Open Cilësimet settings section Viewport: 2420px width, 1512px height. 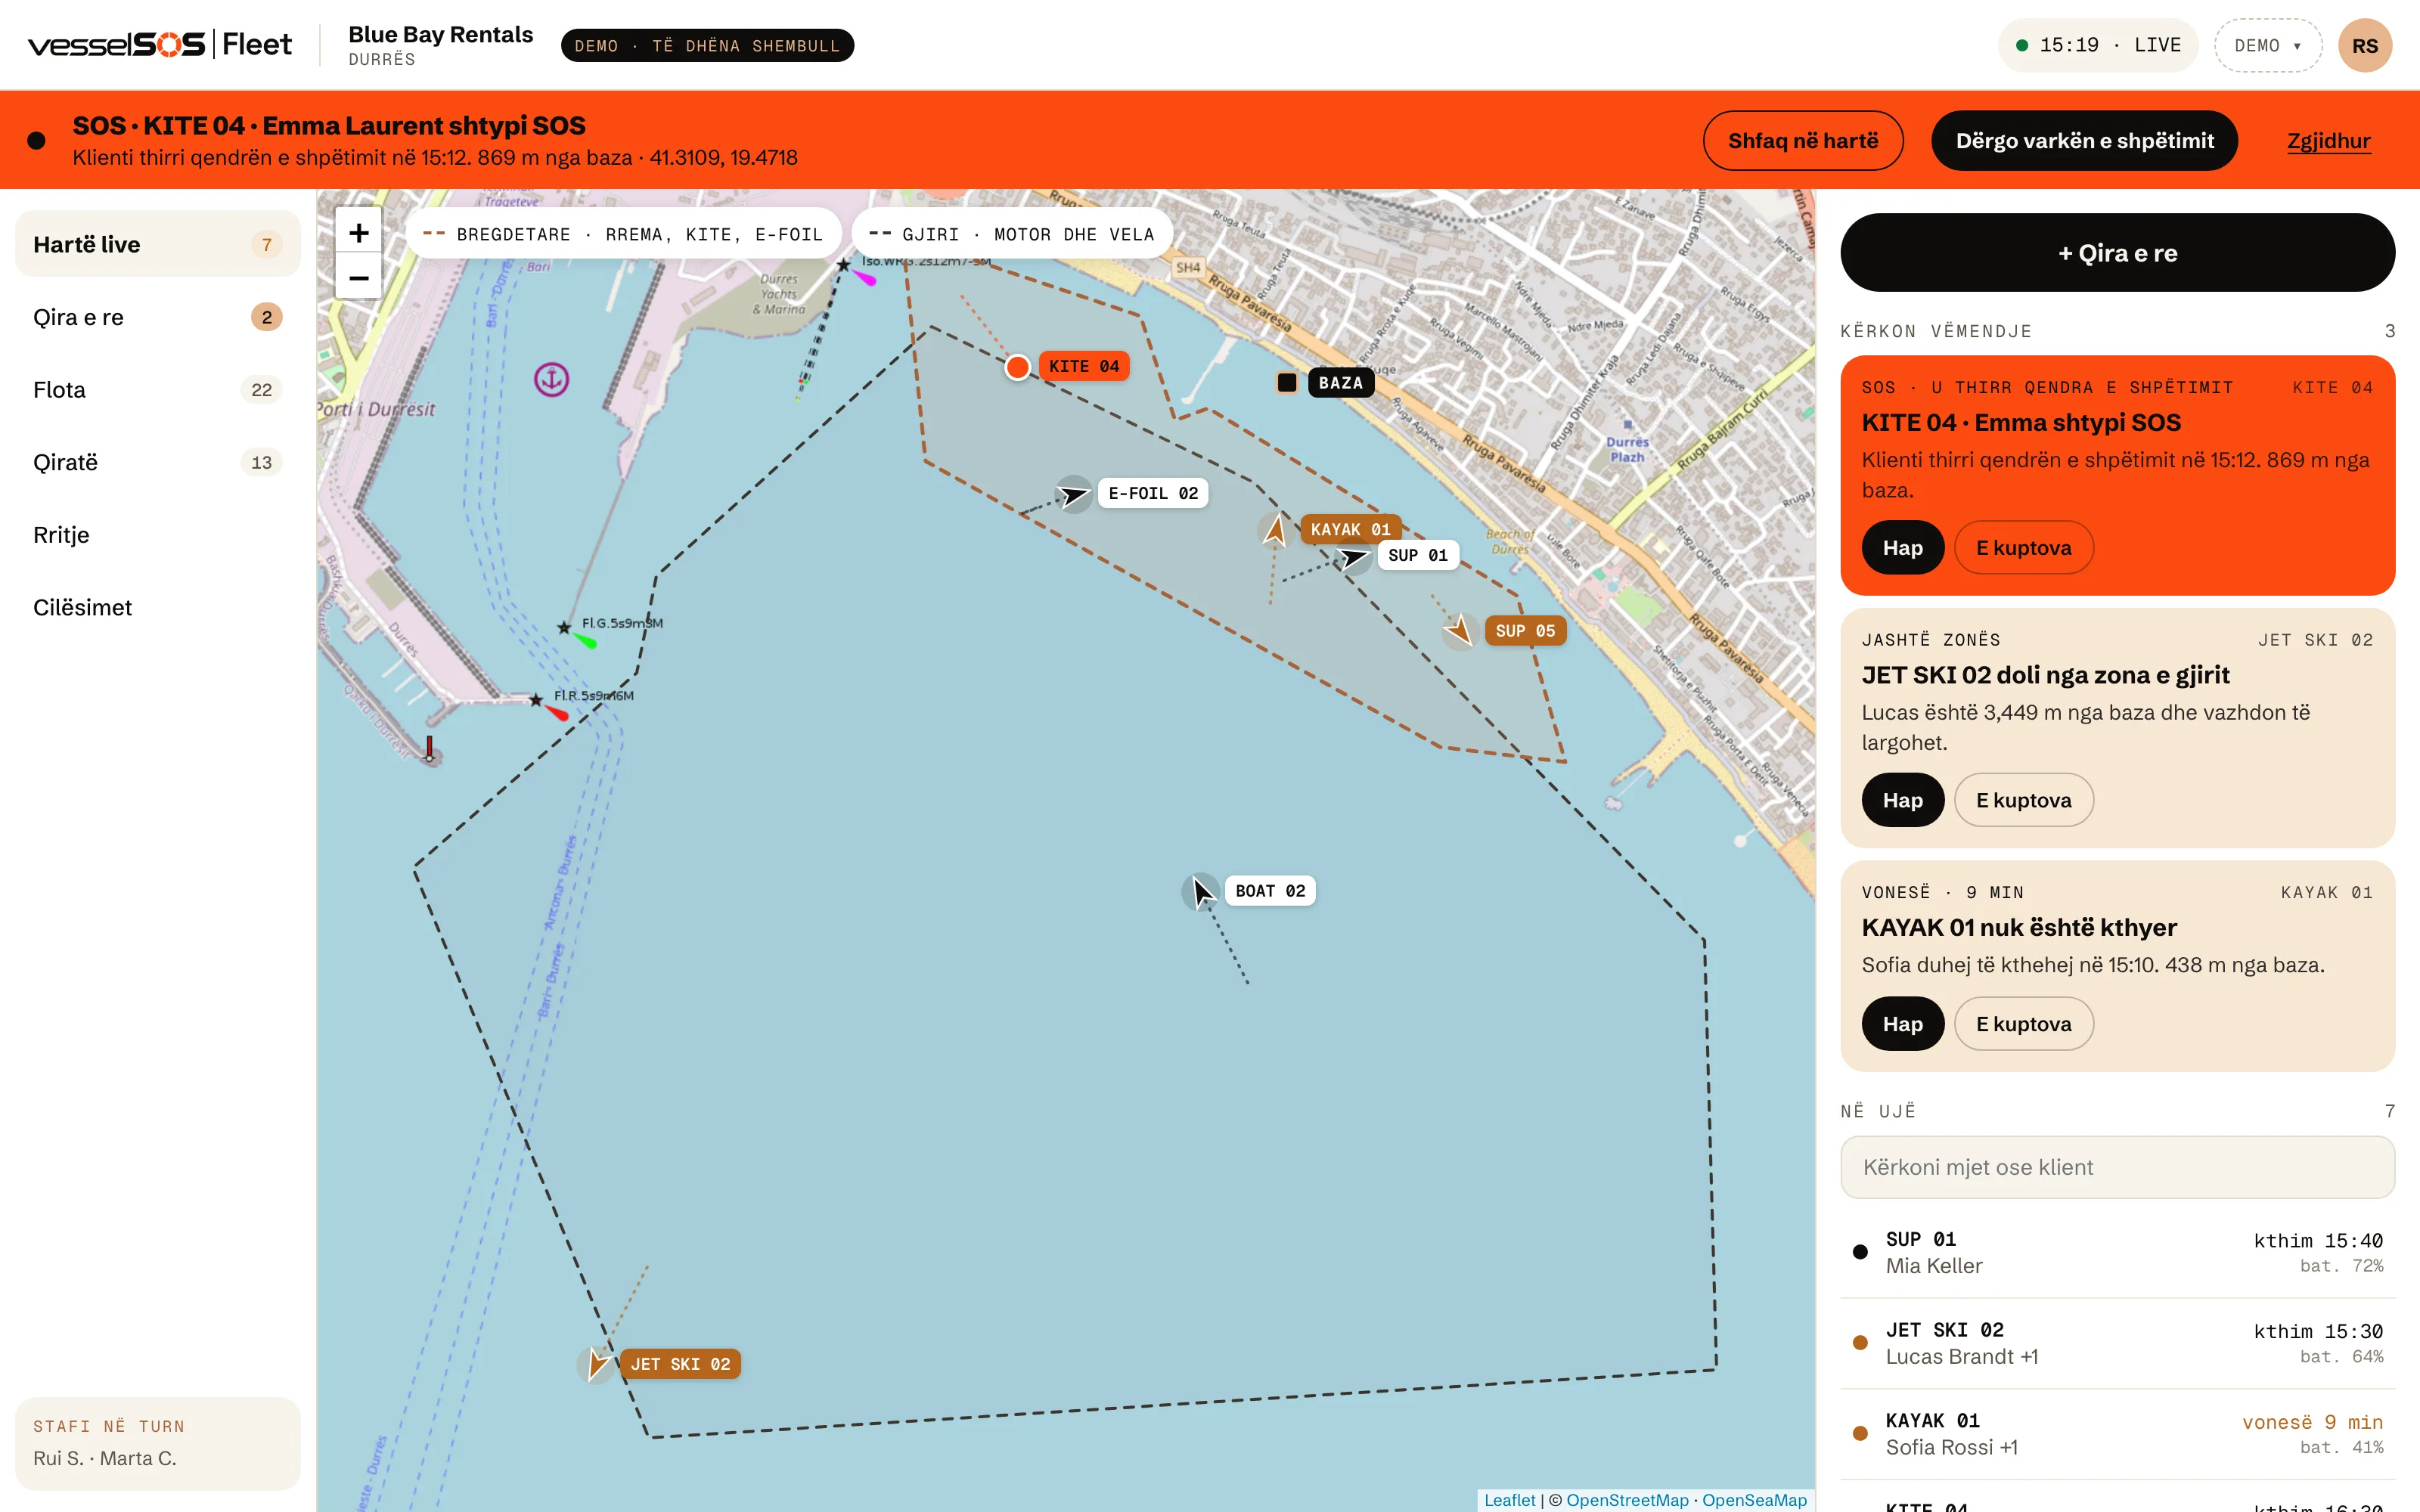pos(158,608)
